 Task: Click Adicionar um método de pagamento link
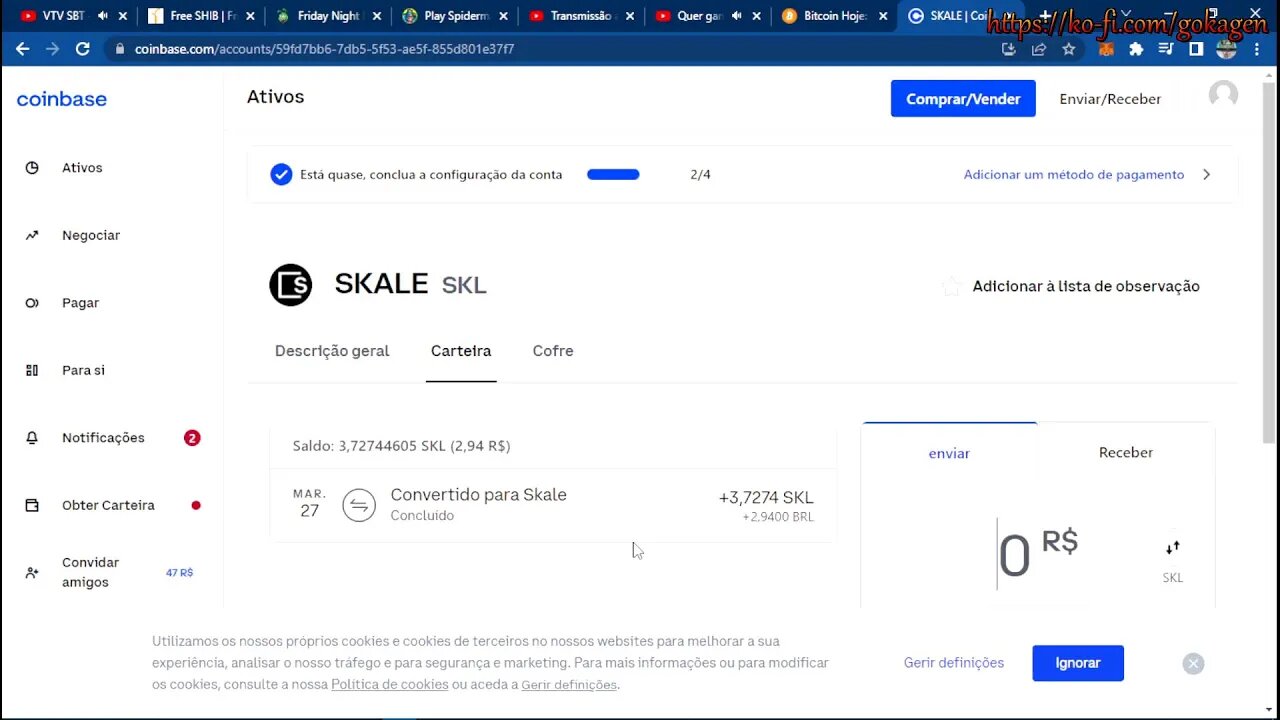[x=1074, y=174]
